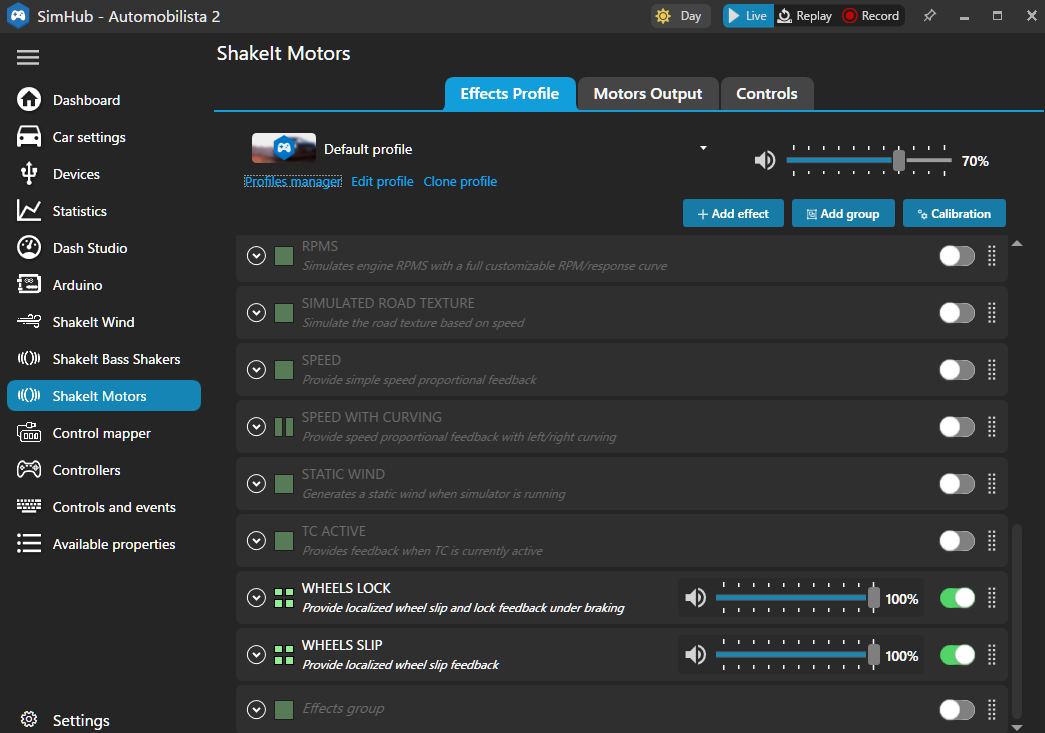Click the Available properties list icon
The image size is (1045, 733).
[x=29, y=544]
